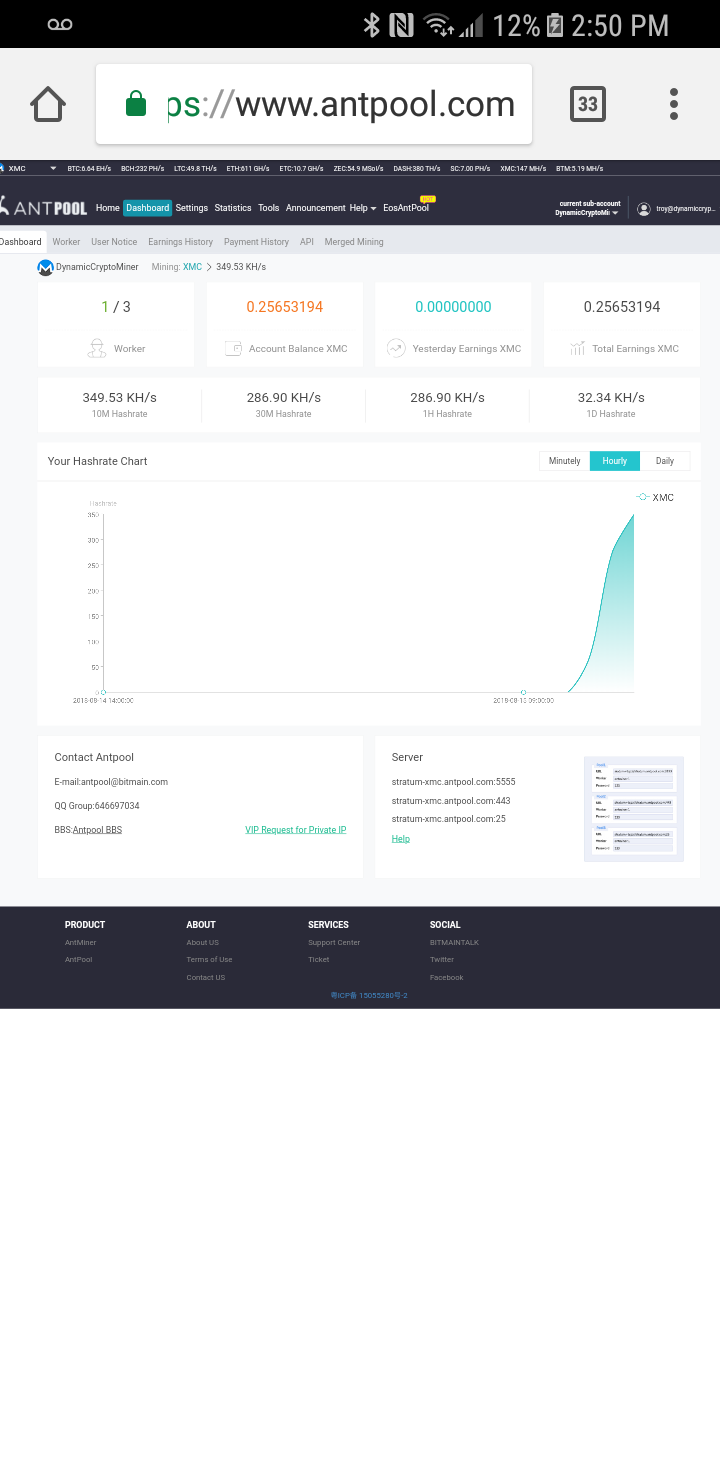Tap the green secure padlock icon

pos(136,104)
